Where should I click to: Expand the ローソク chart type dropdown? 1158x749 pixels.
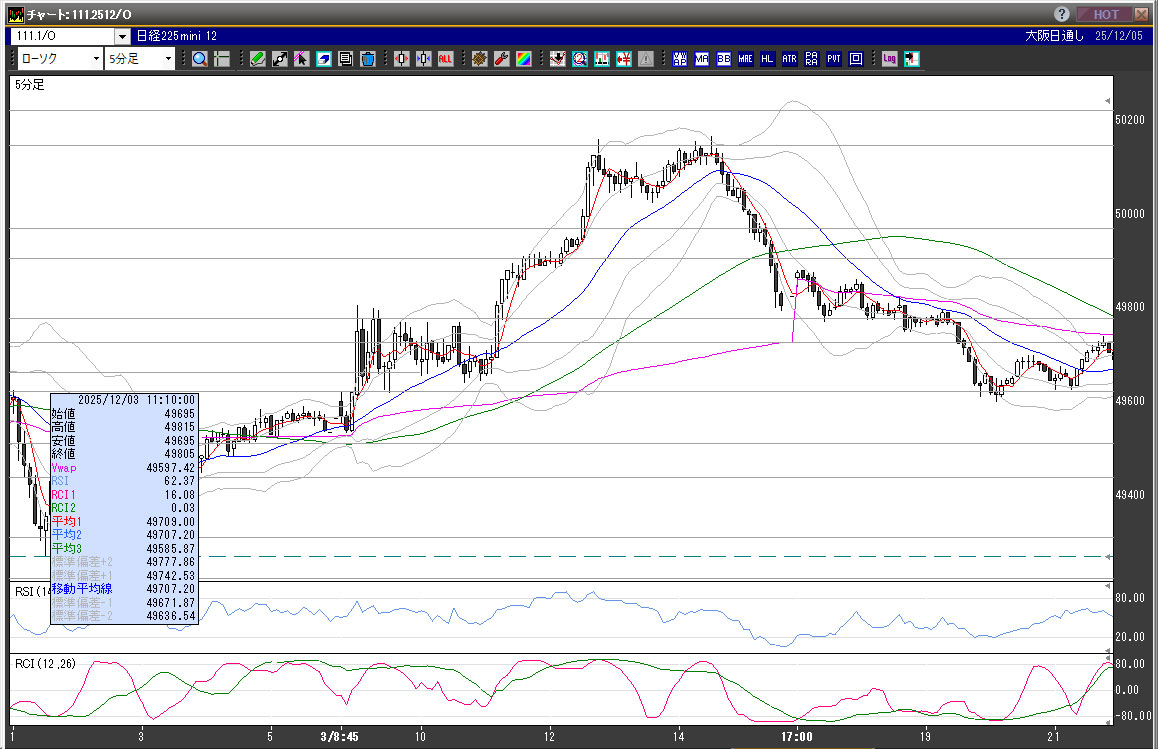(96, 59)
